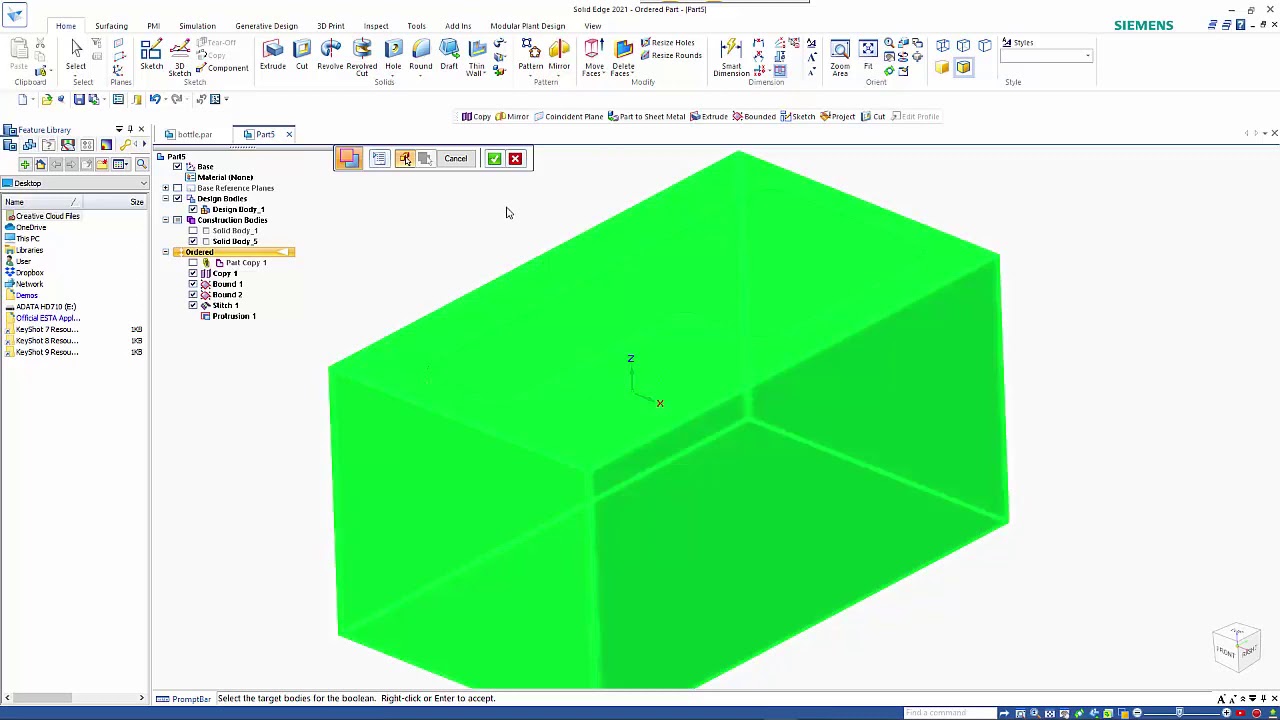1280x720 pixels.
Task: Choose the Cut tool in the ribbon
Action: (301, 54)
